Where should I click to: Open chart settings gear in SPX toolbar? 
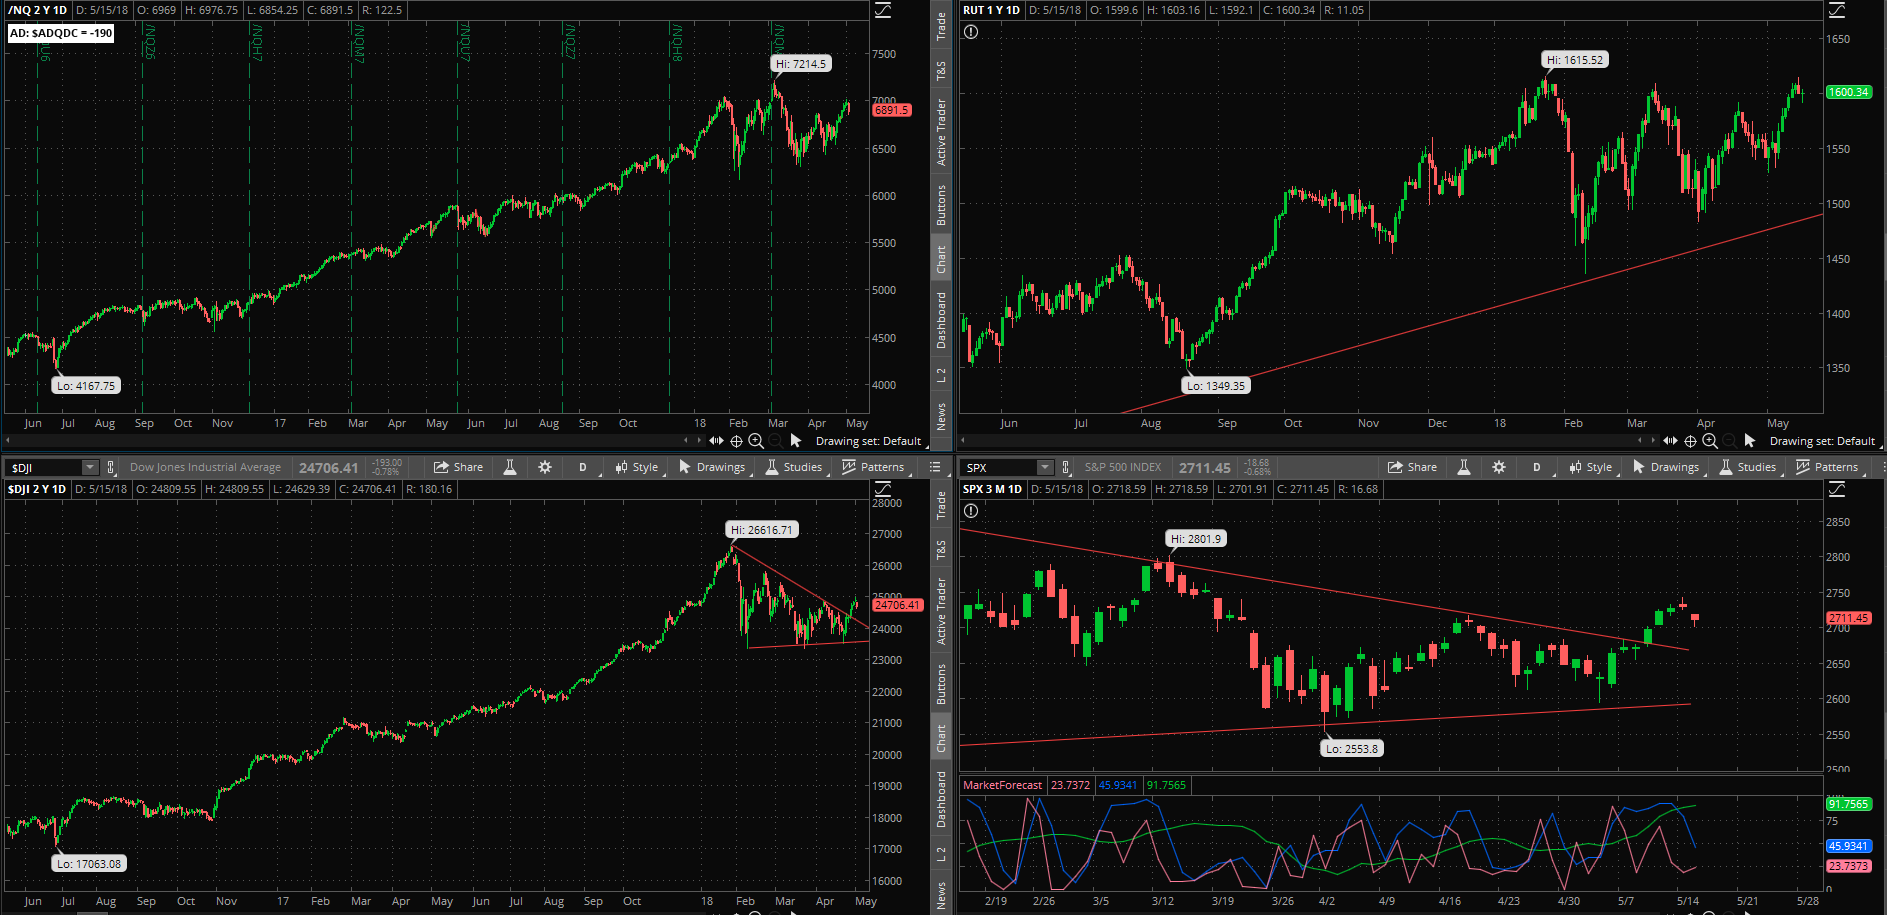click(x=1499, y=467)
